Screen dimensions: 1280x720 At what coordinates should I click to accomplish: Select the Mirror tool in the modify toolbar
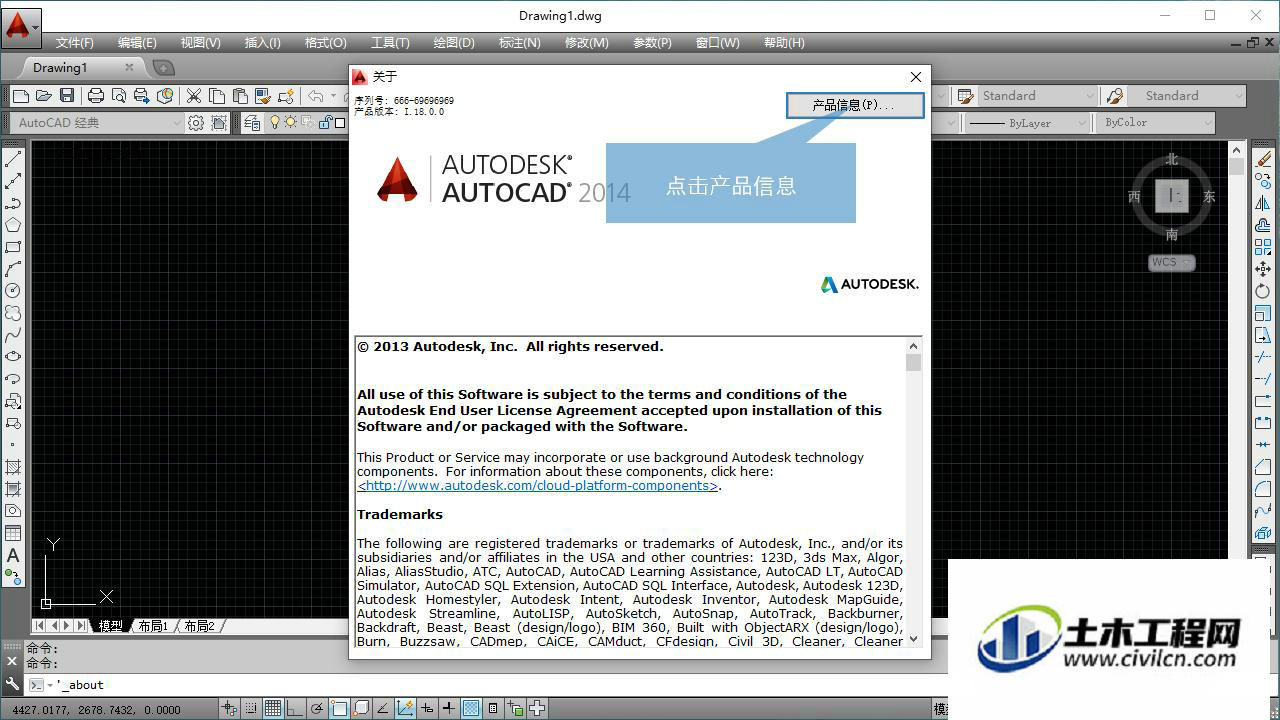(x=1263, y=203)
